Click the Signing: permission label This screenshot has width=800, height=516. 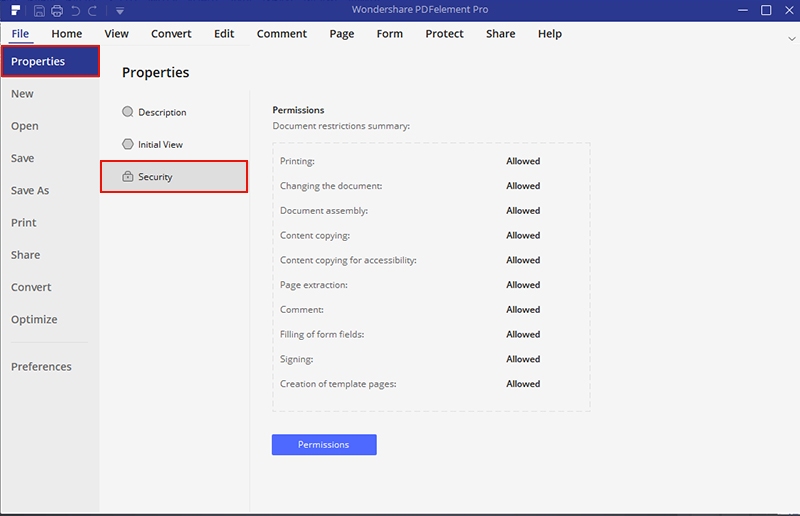296,359
